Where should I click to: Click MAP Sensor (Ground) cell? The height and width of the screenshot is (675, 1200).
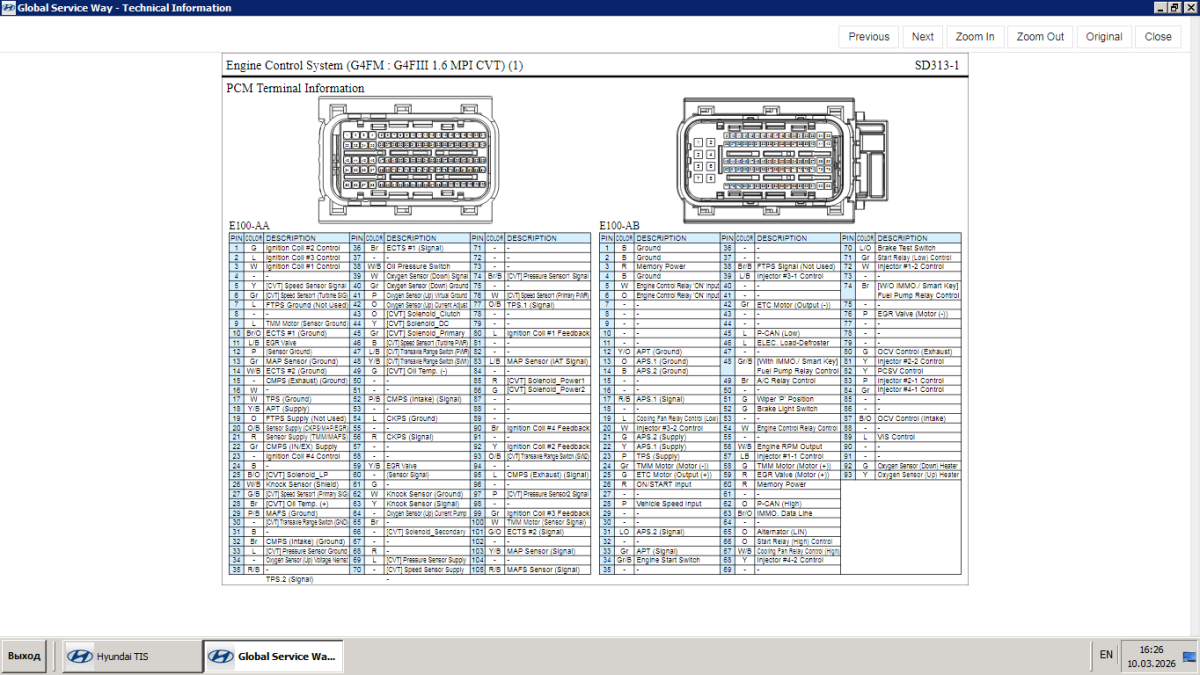(x=306, y=361)
